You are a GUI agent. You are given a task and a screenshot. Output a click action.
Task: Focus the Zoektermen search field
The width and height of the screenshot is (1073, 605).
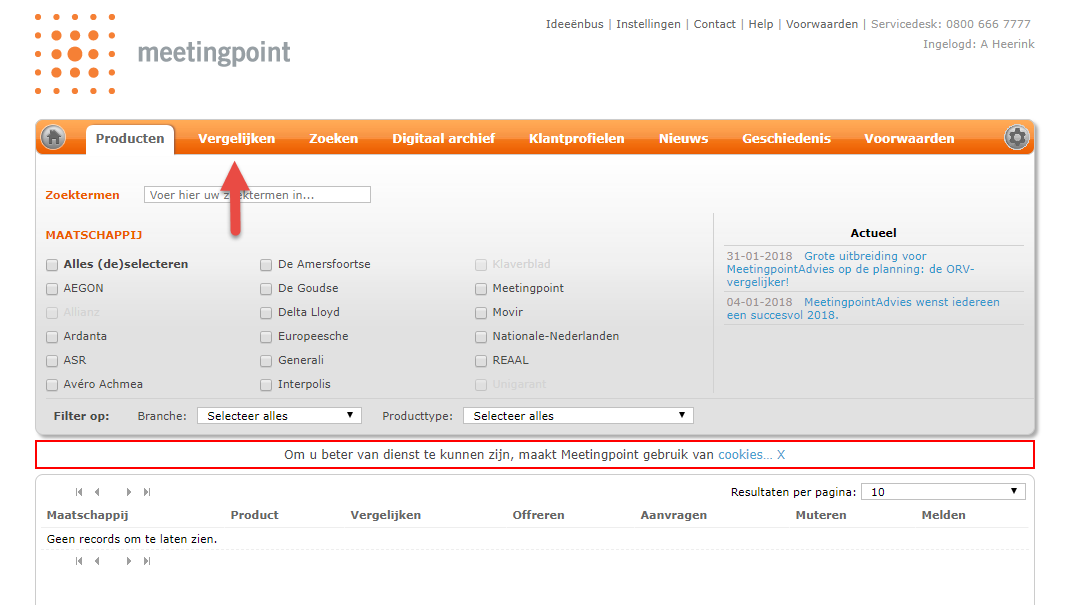[257, 195]
